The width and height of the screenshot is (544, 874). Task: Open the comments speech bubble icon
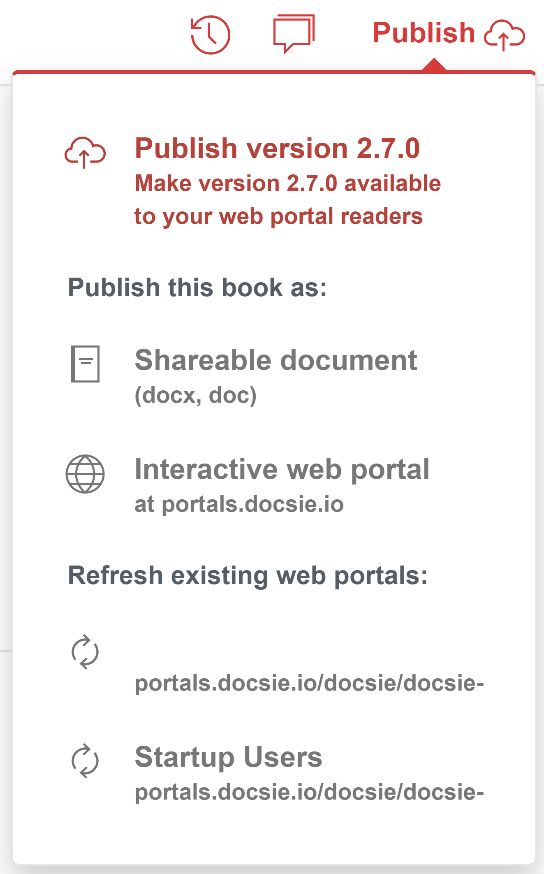pyautogui.click(x=294, y=33)
